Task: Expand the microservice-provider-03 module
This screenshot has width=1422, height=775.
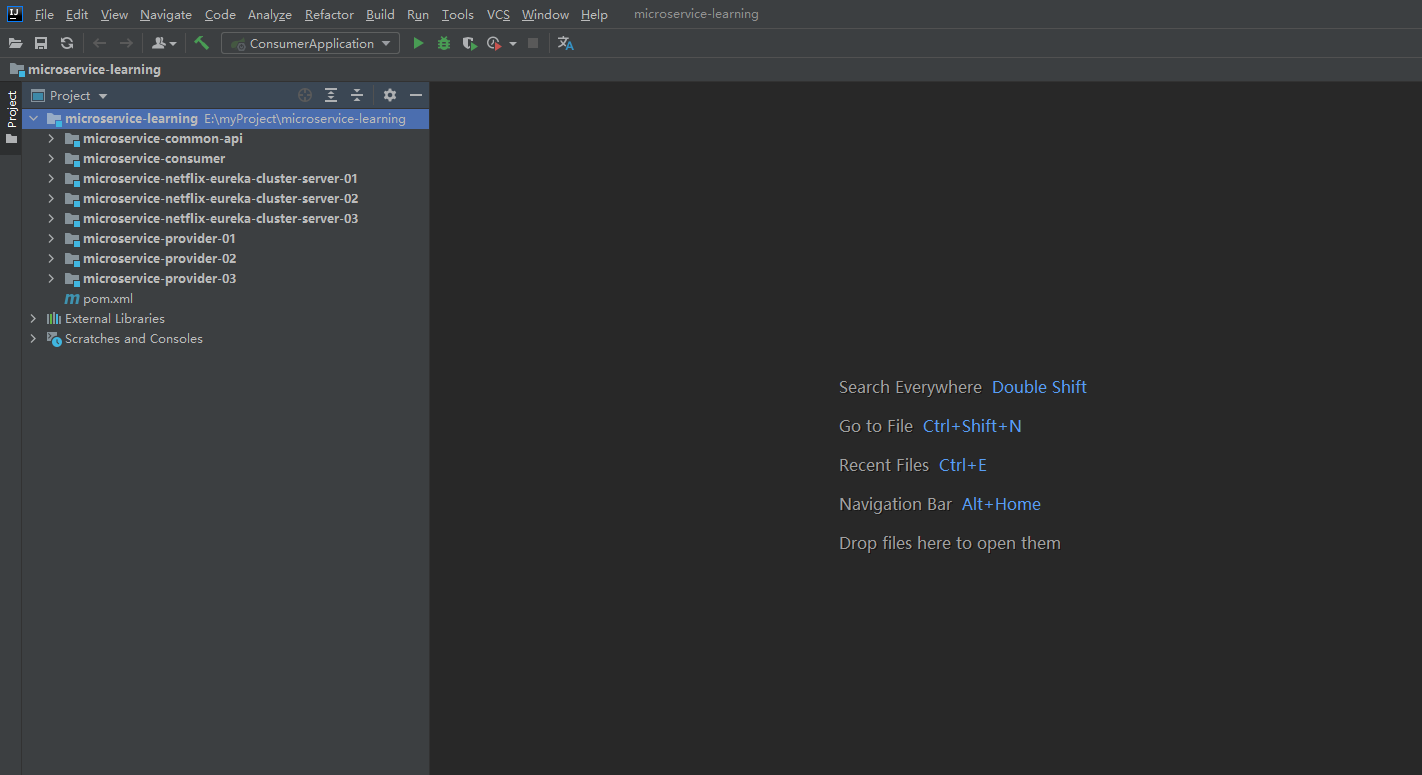Action: tap(51, 278)
